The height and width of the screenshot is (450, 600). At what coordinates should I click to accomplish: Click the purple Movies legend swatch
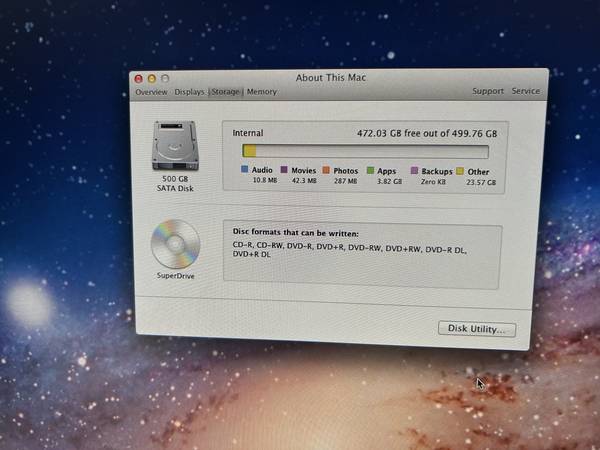tap(284, 170)
